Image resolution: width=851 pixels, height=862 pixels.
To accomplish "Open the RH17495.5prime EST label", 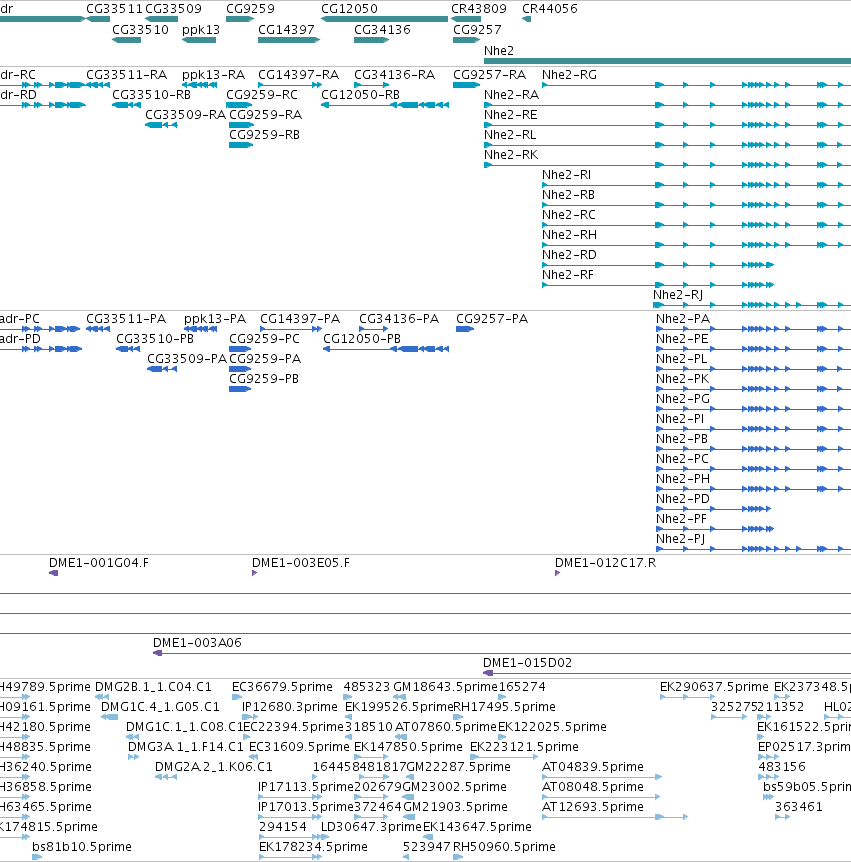I will click(505, 706).
